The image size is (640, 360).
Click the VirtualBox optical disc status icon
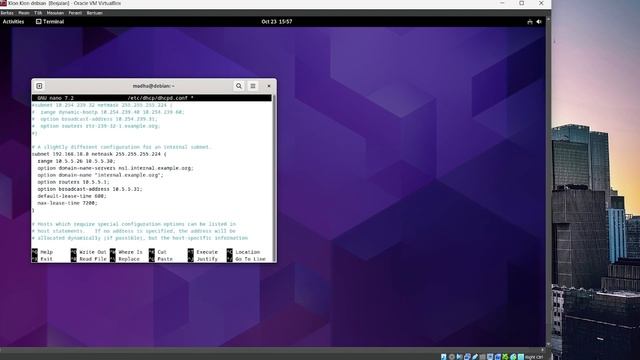coord(451,357)
